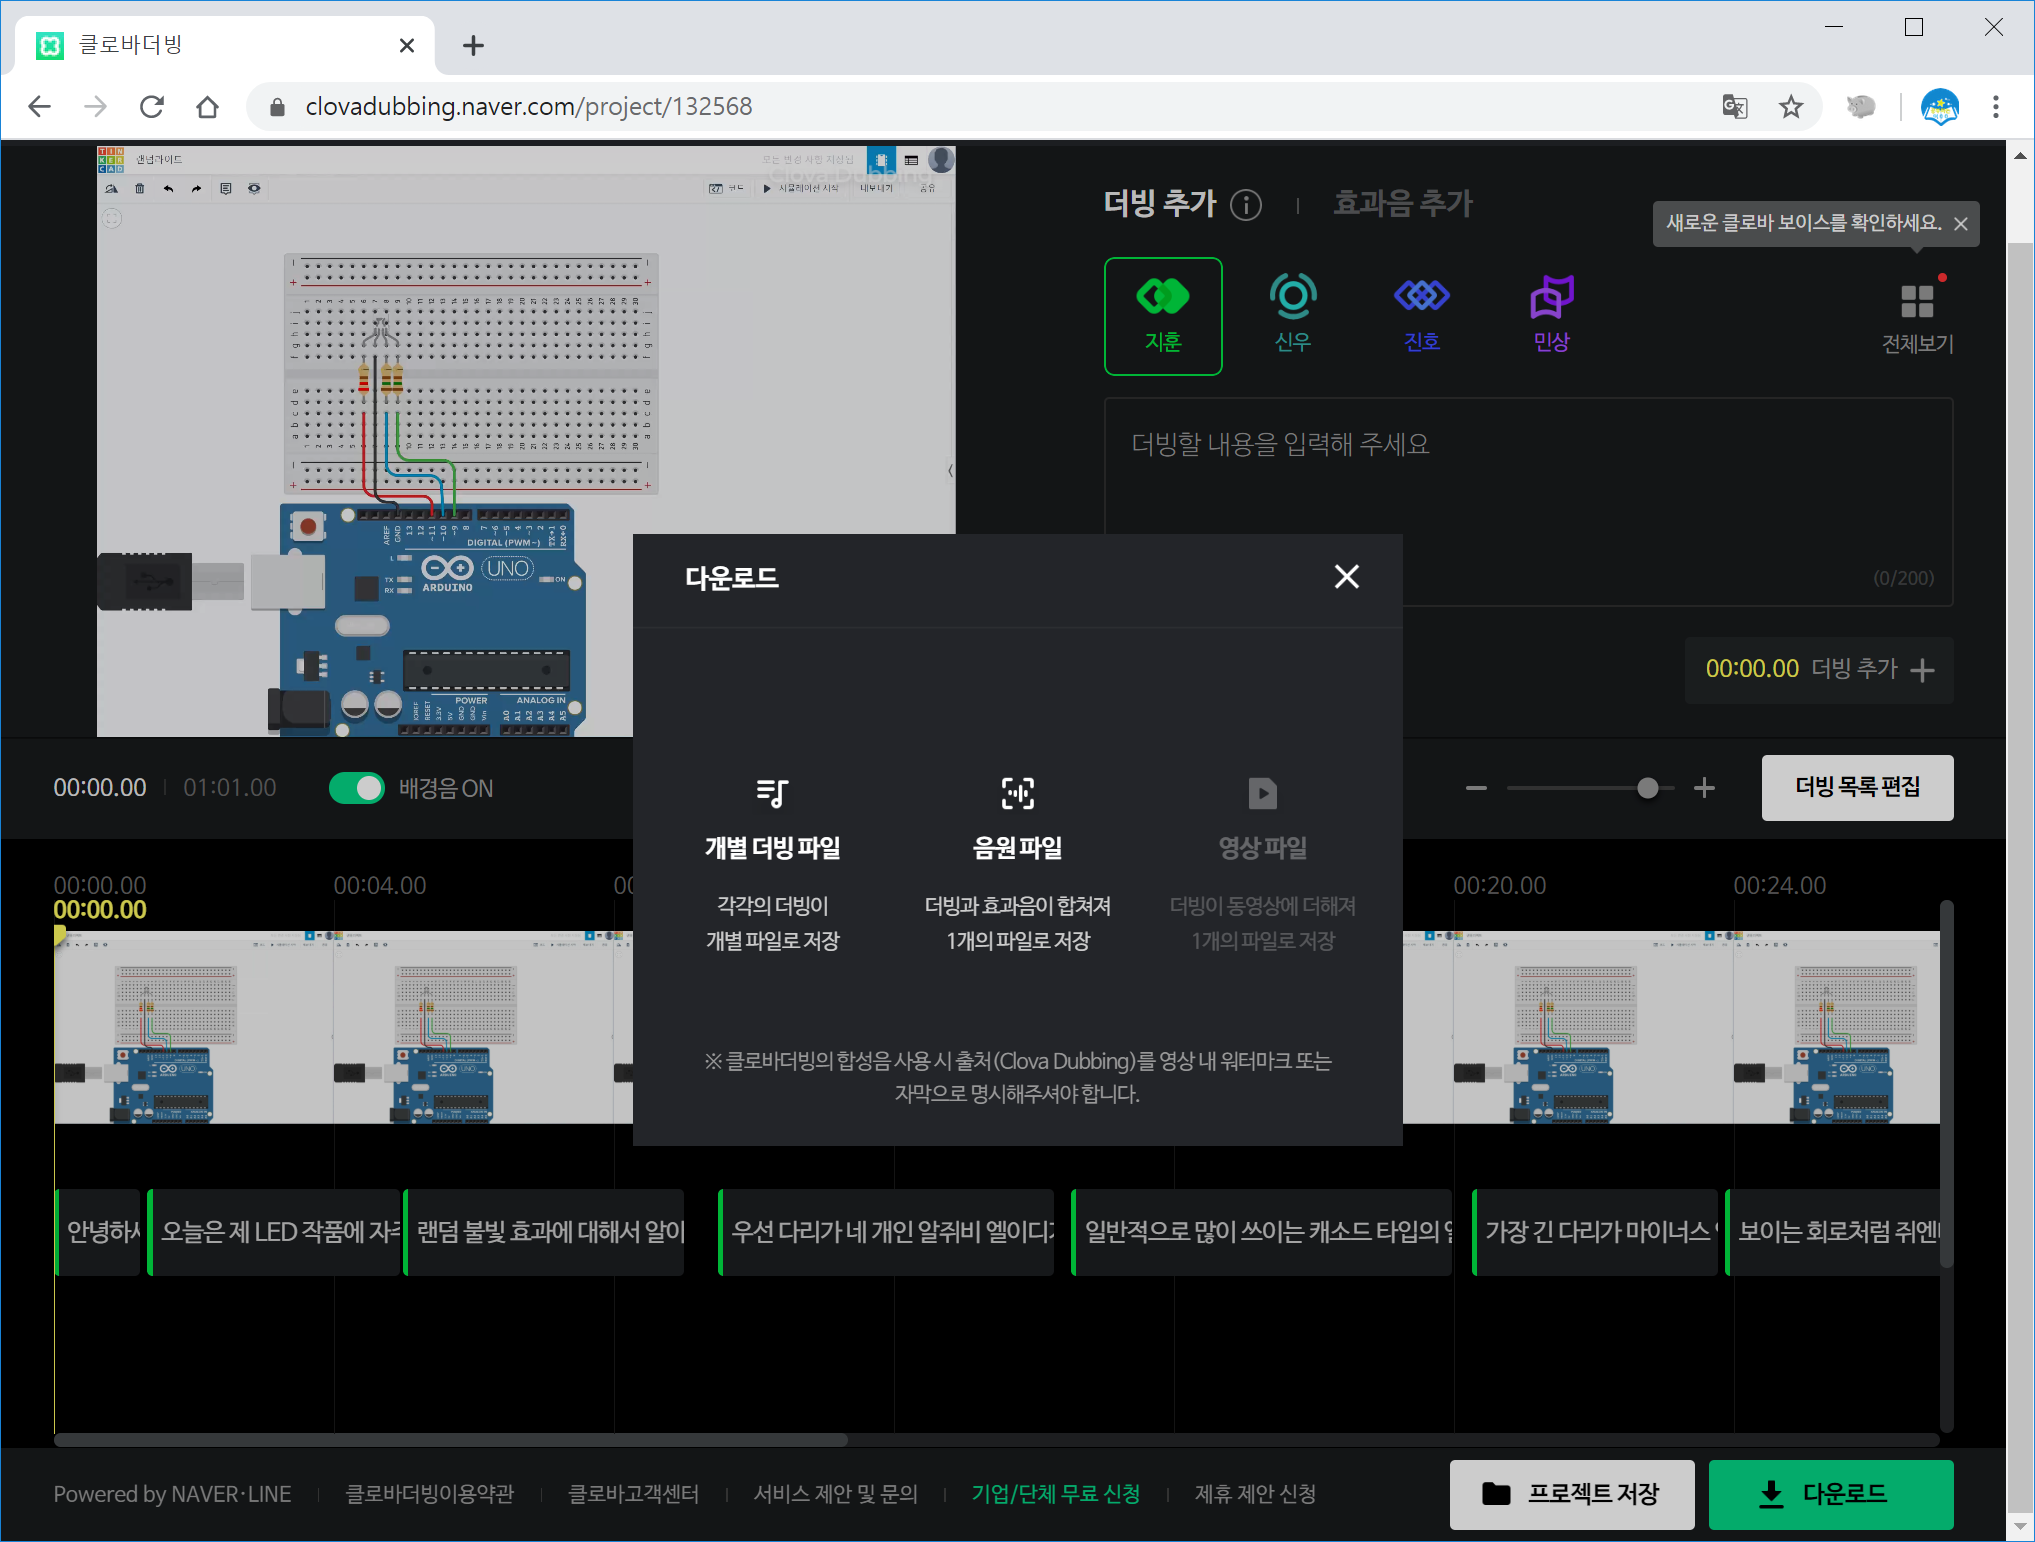Open 기업/단체 무료 신청 link

pyautogui.click(x=1055, y=1494)
